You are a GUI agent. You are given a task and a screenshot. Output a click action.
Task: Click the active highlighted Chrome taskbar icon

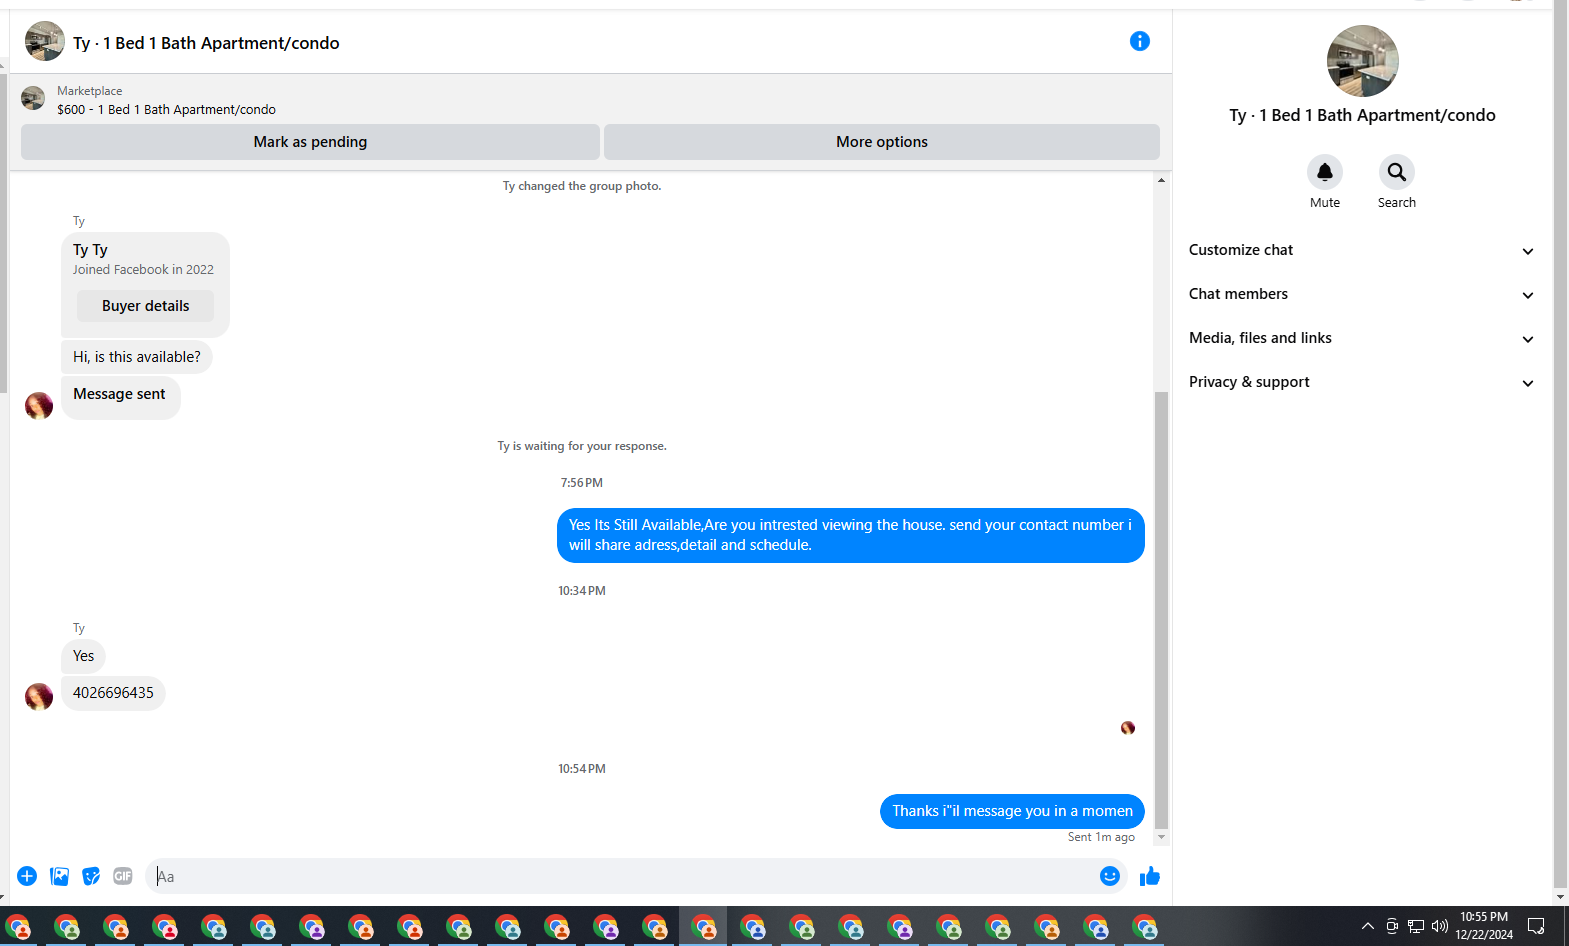[704, 927]
